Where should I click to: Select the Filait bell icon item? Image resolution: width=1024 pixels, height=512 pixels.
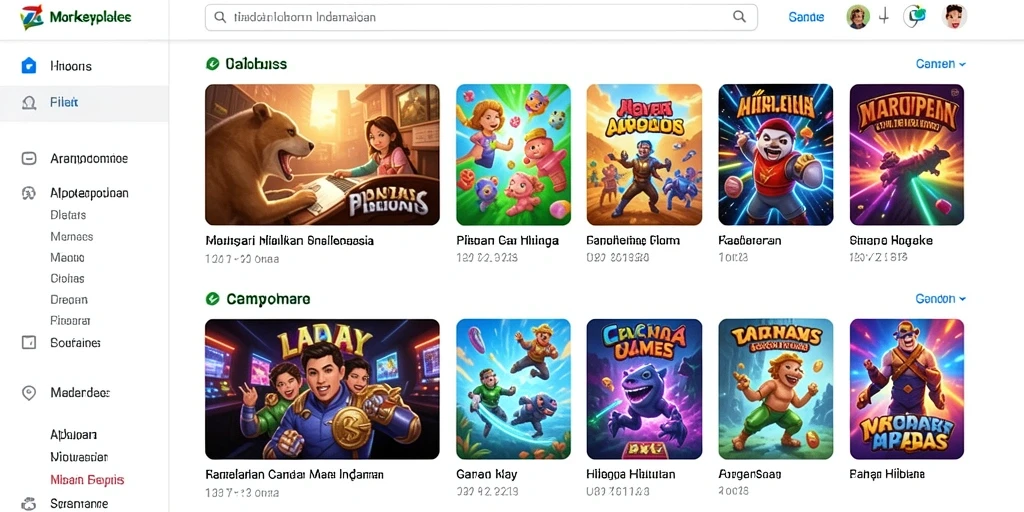29,103
